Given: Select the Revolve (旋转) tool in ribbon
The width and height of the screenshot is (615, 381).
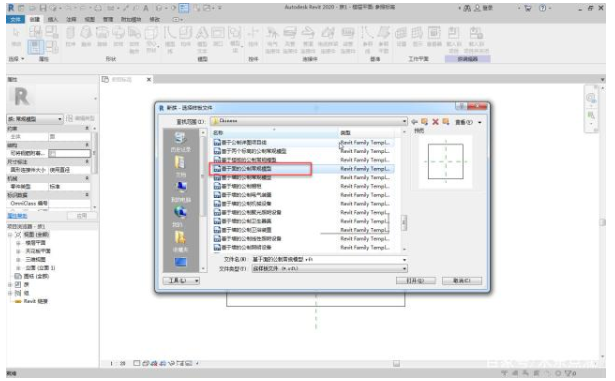Looking at the screenshot, I should click(x=102, y=36).
